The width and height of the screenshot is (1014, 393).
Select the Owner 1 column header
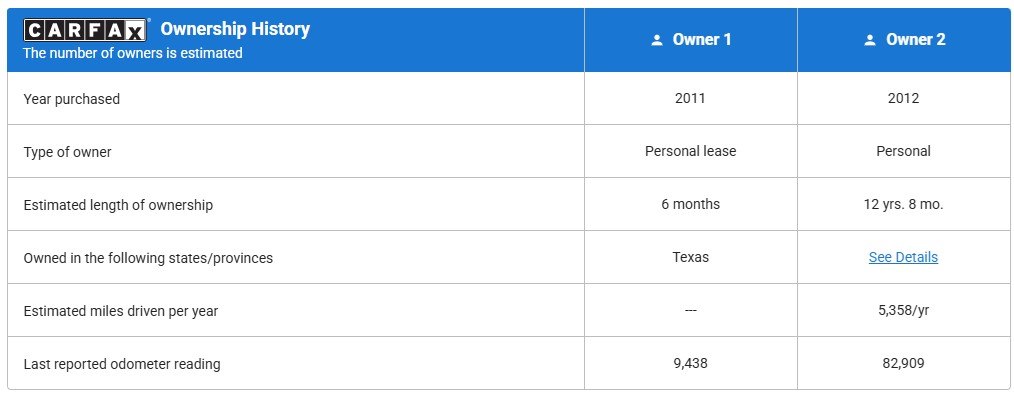(691, 40)
